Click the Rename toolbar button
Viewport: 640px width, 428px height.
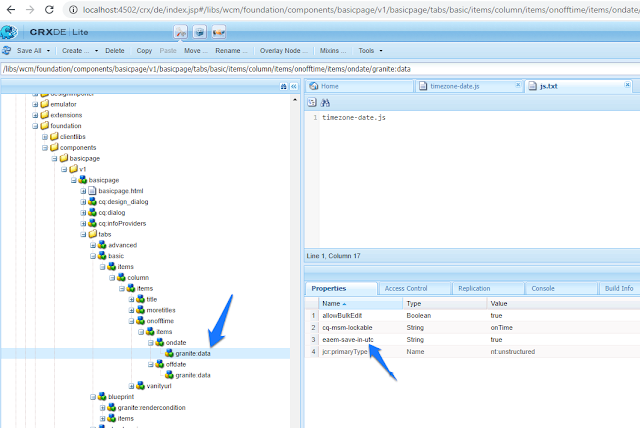pos(231,51)
